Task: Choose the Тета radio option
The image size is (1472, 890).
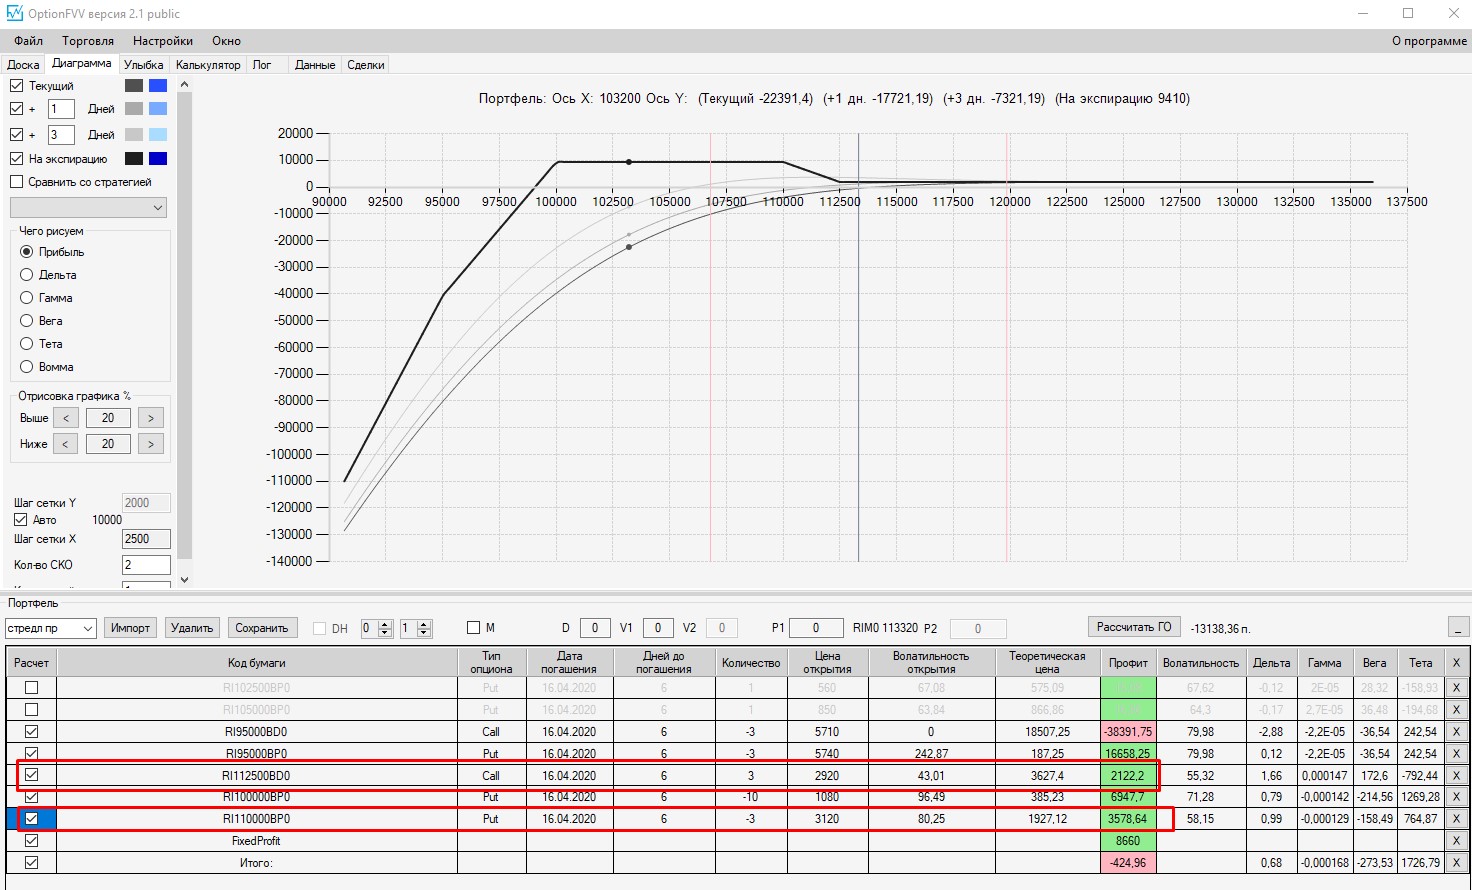Action: [x=27, y=344]
